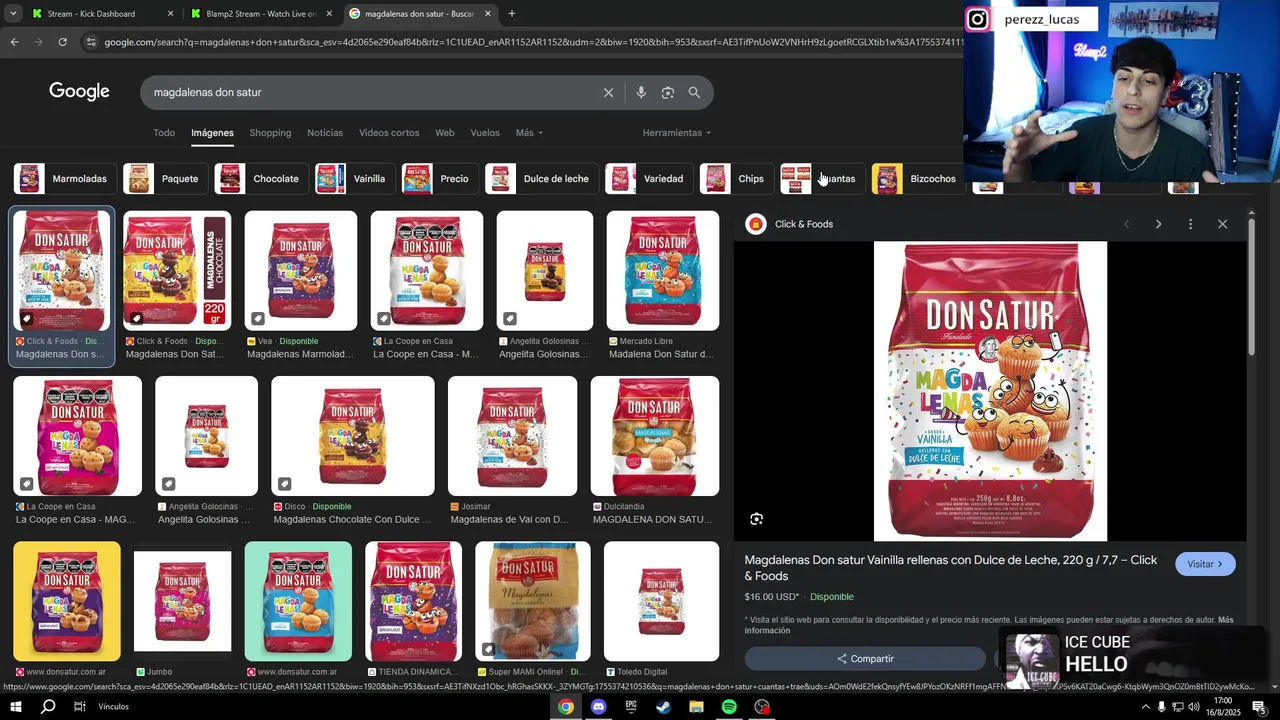Clear the search box with the X icon
The width and height of the screenshot is (1280, 720).
(x=608, y=92)
